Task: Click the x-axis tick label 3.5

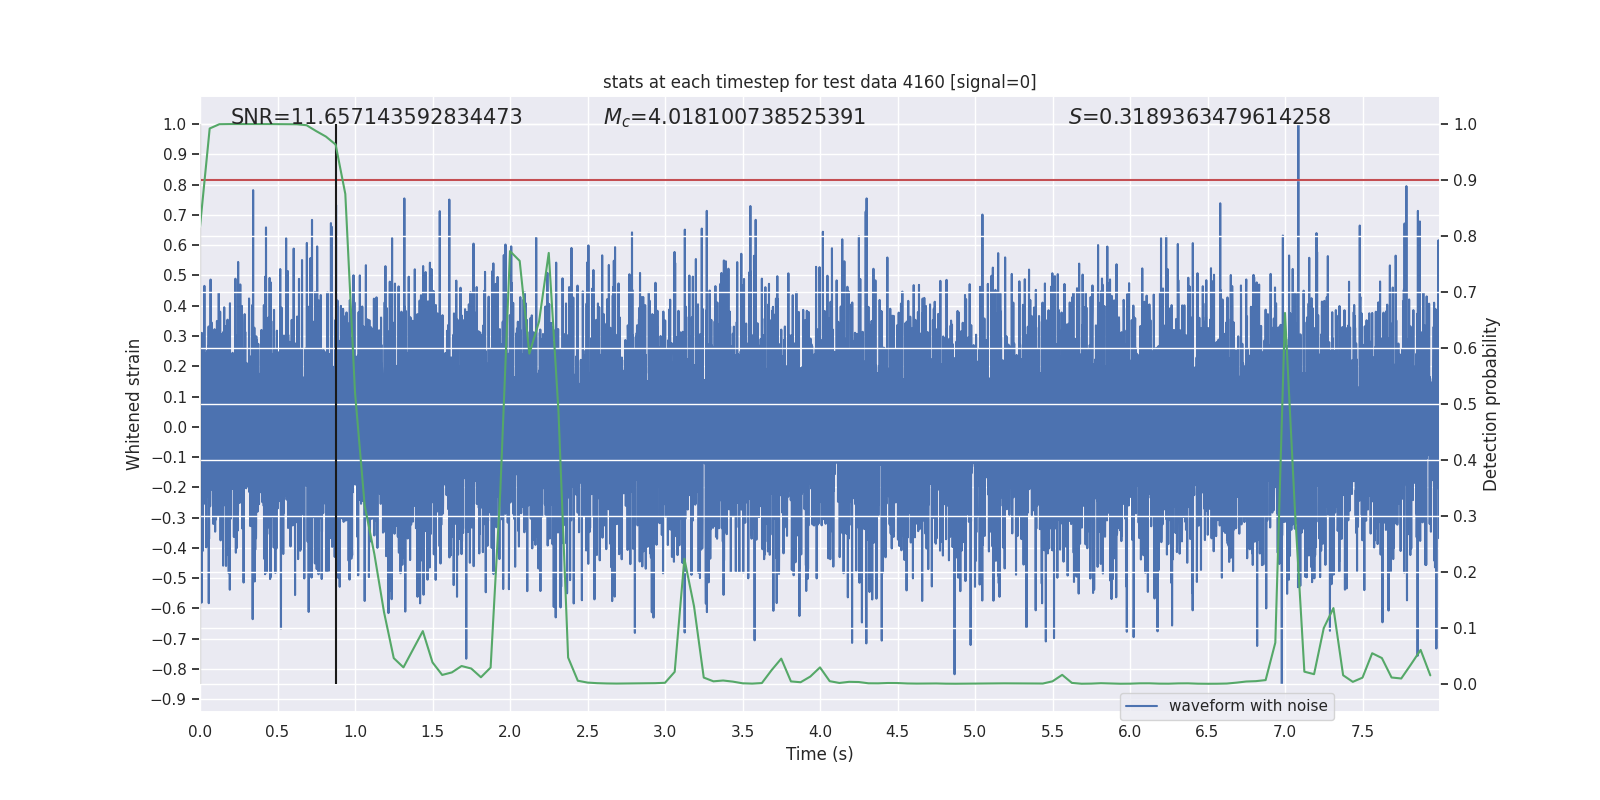Action: click(x=742, y=731)
